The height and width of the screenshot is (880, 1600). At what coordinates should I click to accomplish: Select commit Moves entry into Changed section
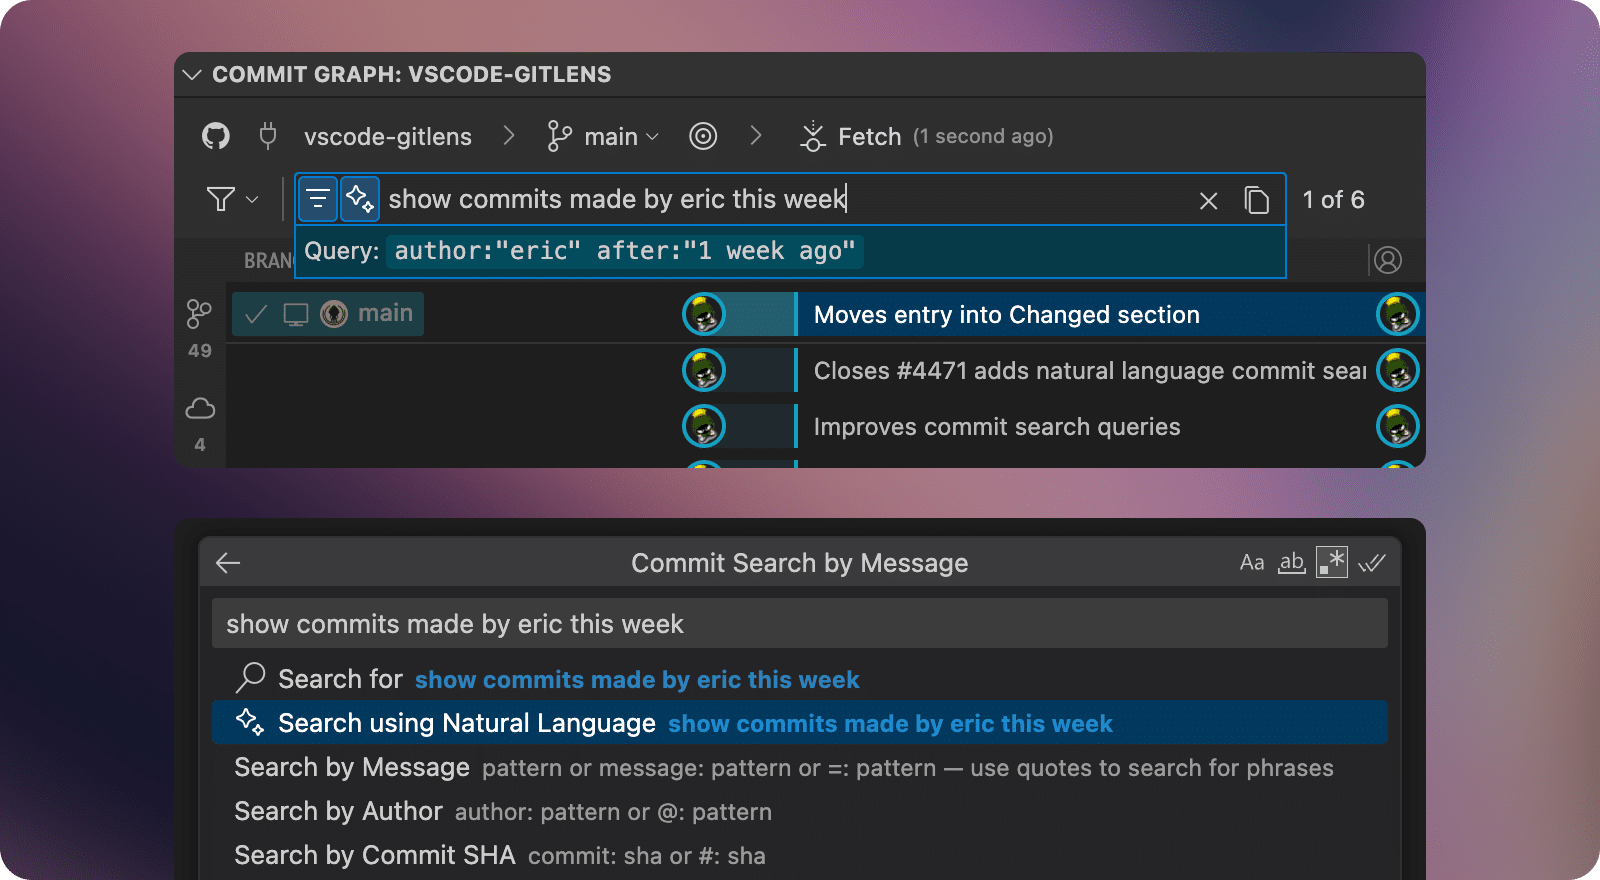pyautogui.click(x=1007, y=315)
